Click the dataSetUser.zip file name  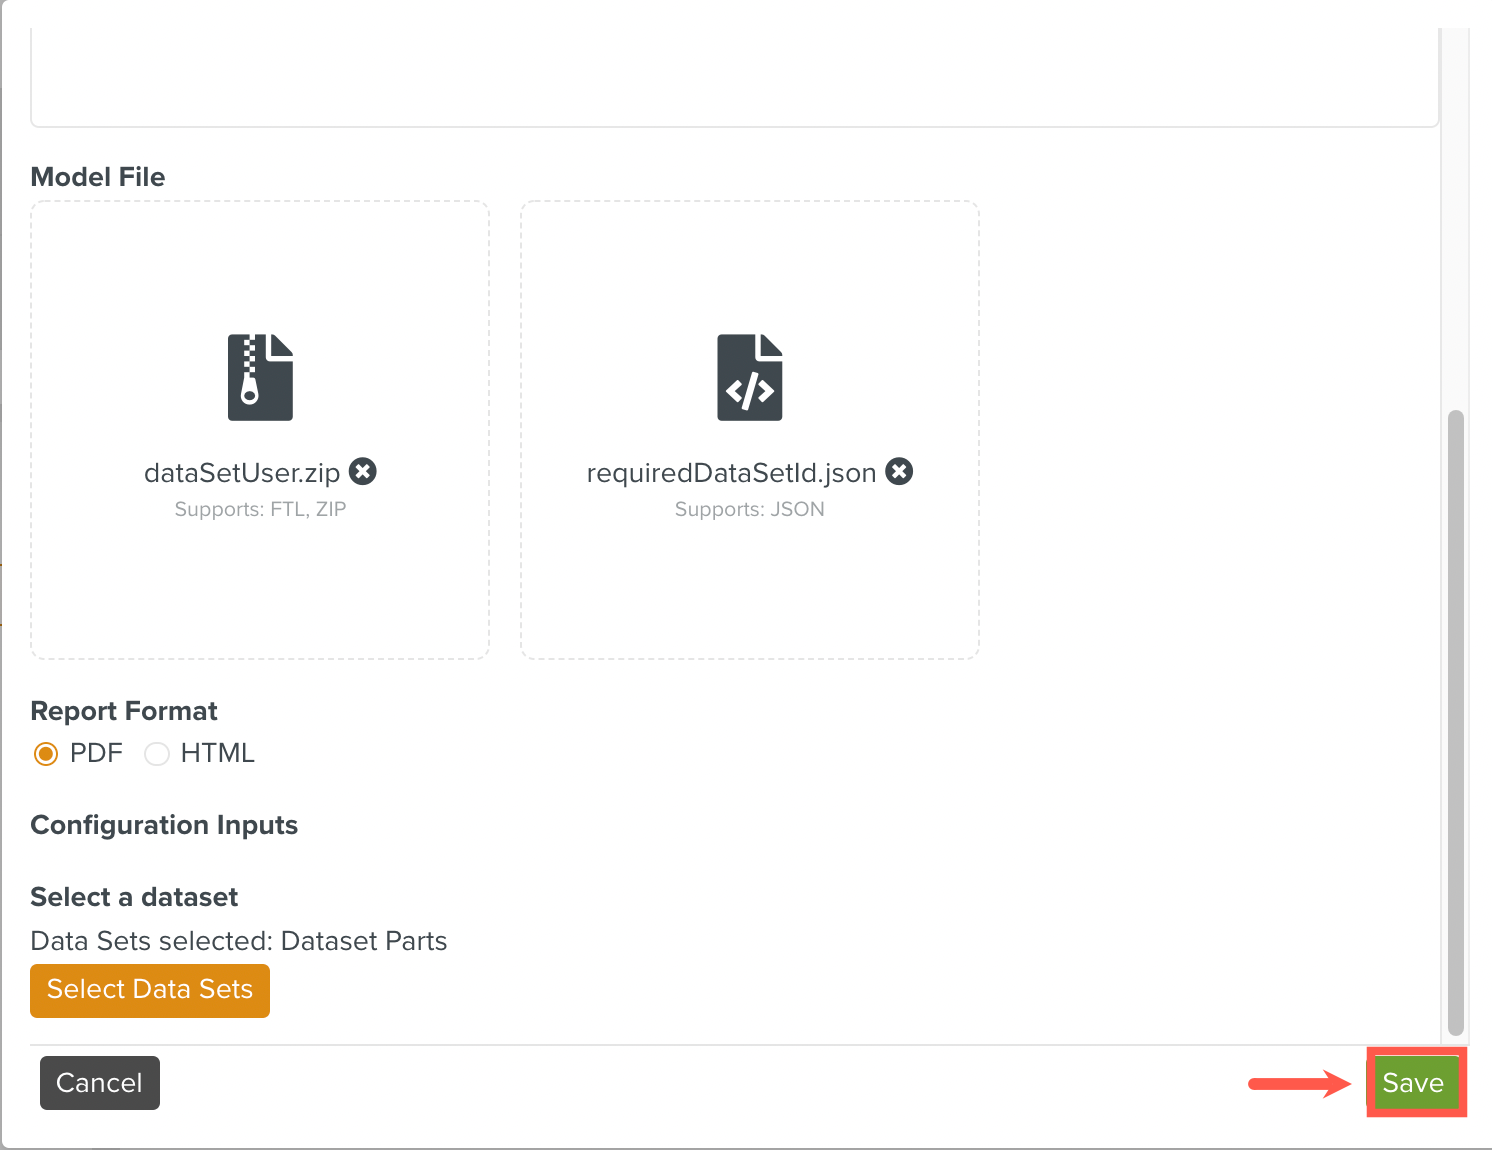click(242, 473)
